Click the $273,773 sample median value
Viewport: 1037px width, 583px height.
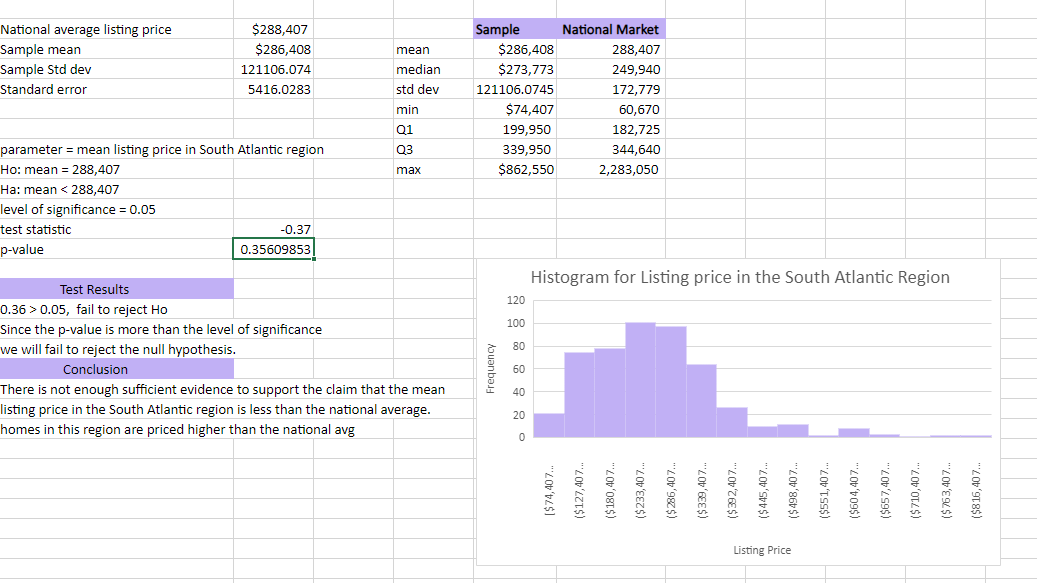[515, 69]
